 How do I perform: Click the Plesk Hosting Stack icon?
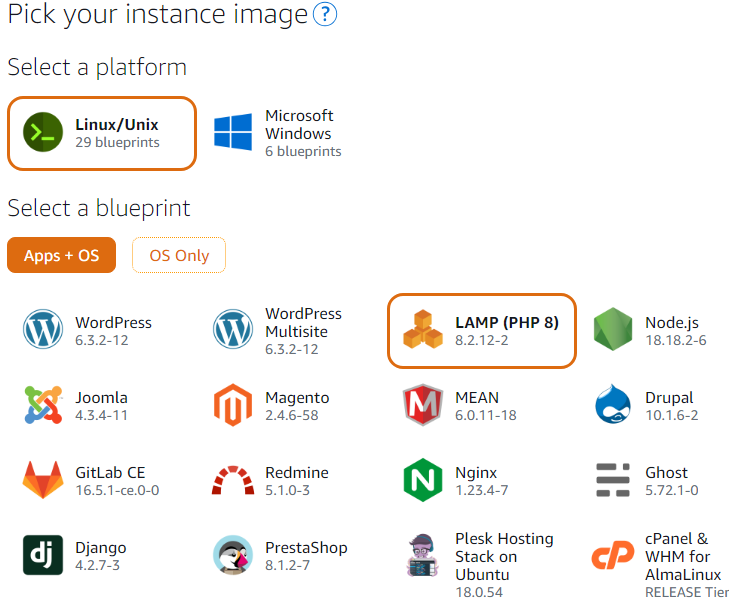[x=423, y=555]
